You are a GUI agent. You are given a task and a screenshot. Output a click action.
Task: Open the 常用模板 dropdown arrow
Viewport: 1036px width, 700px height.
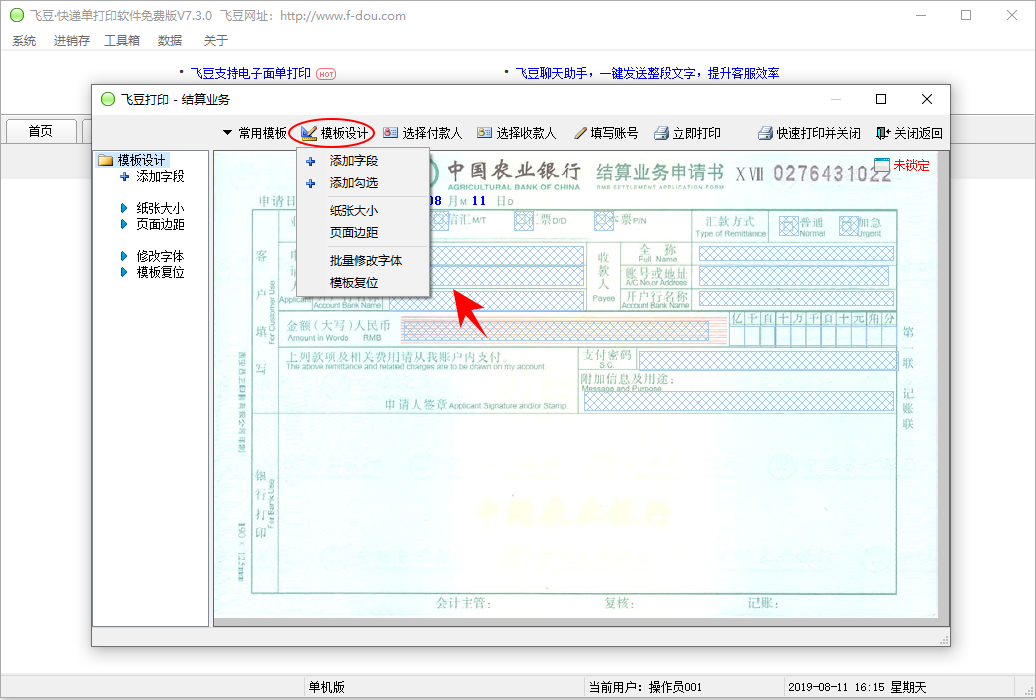tap(227, 133)
